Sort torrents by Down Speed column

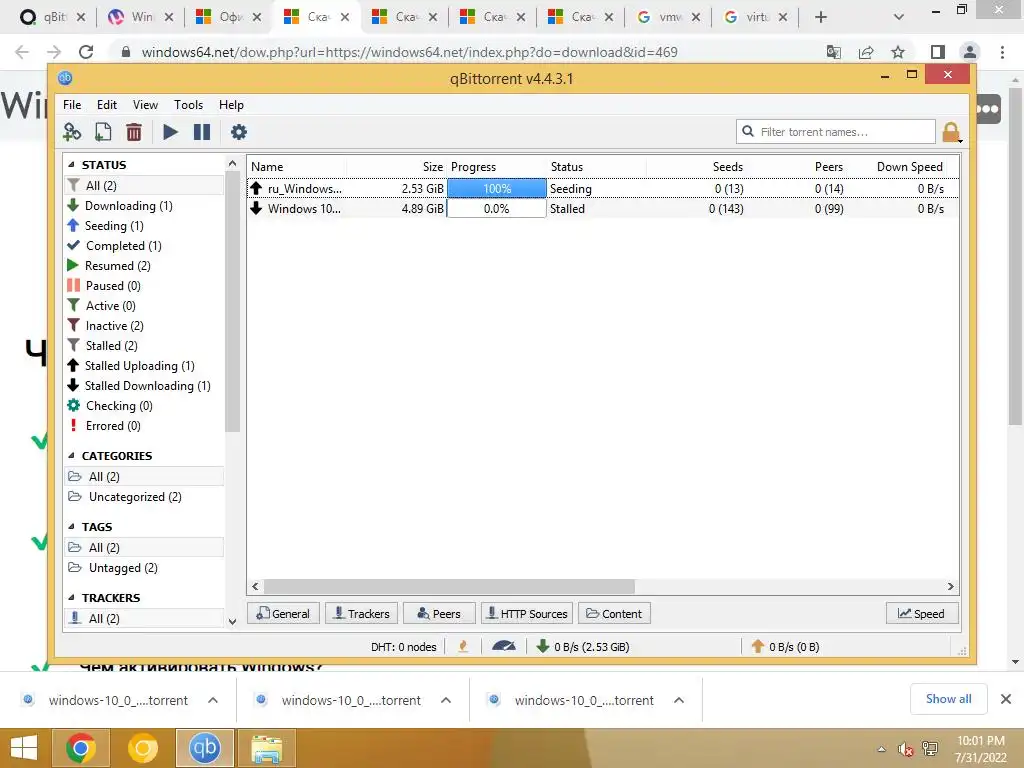tap(909, 167)
